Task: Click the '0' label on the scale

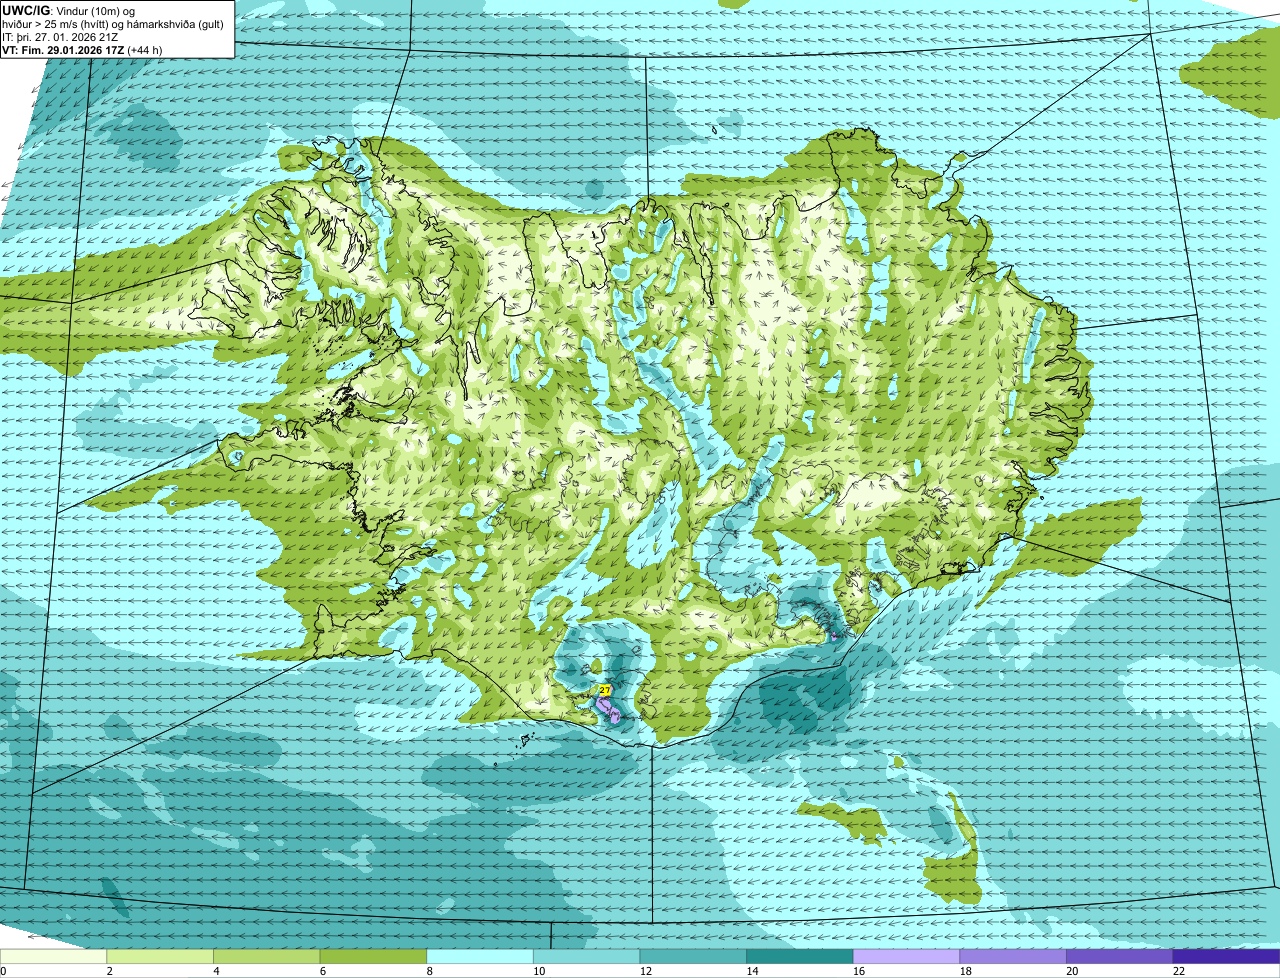Action: pyautogui.click(x=3, y=971)
